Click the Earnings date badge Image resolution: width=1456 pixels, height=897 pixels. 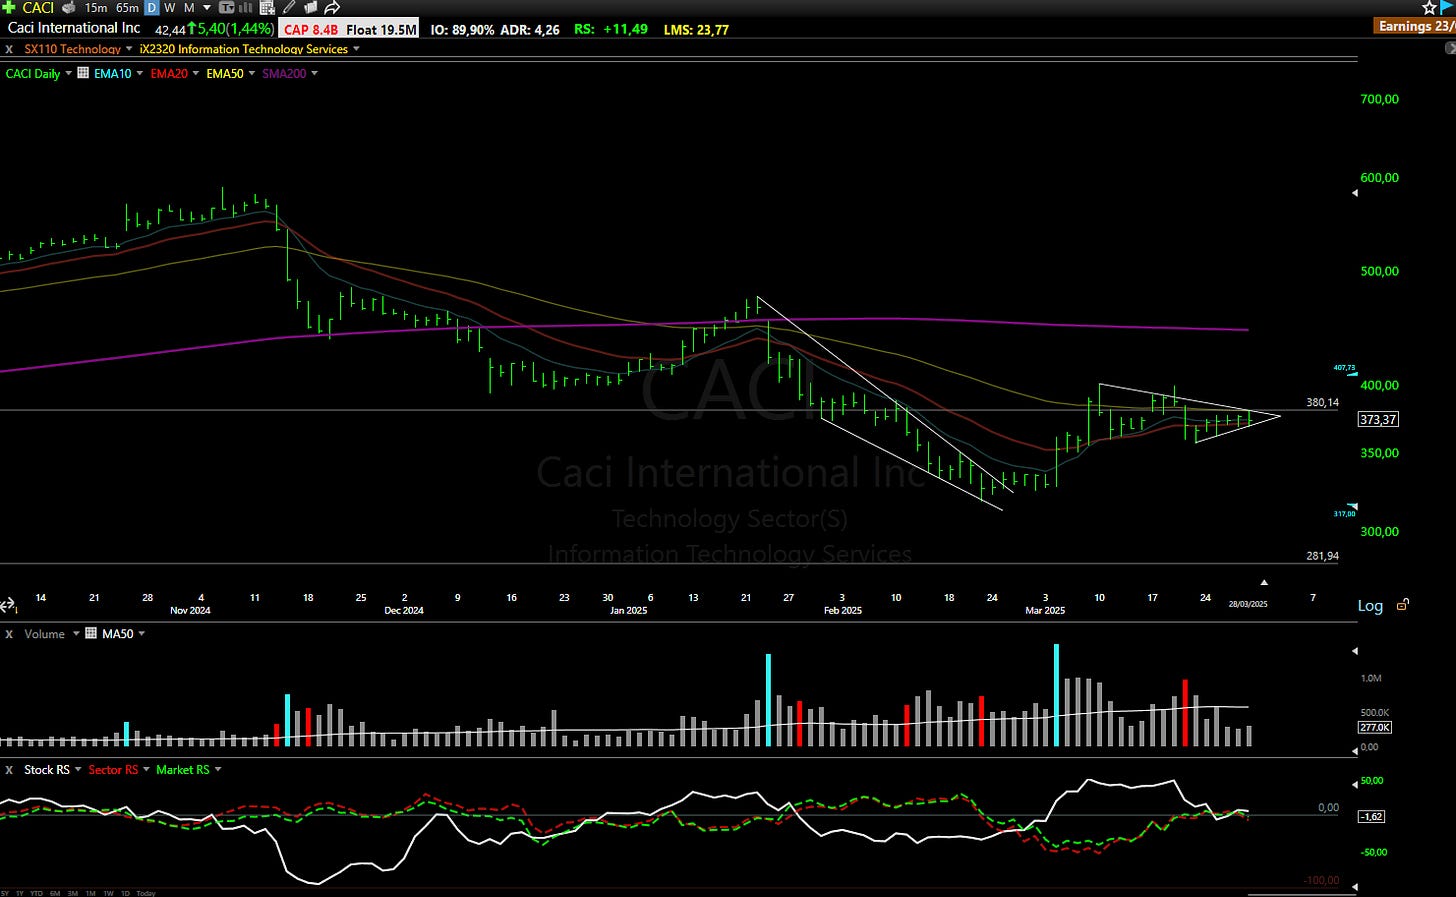coord(1415,26)
